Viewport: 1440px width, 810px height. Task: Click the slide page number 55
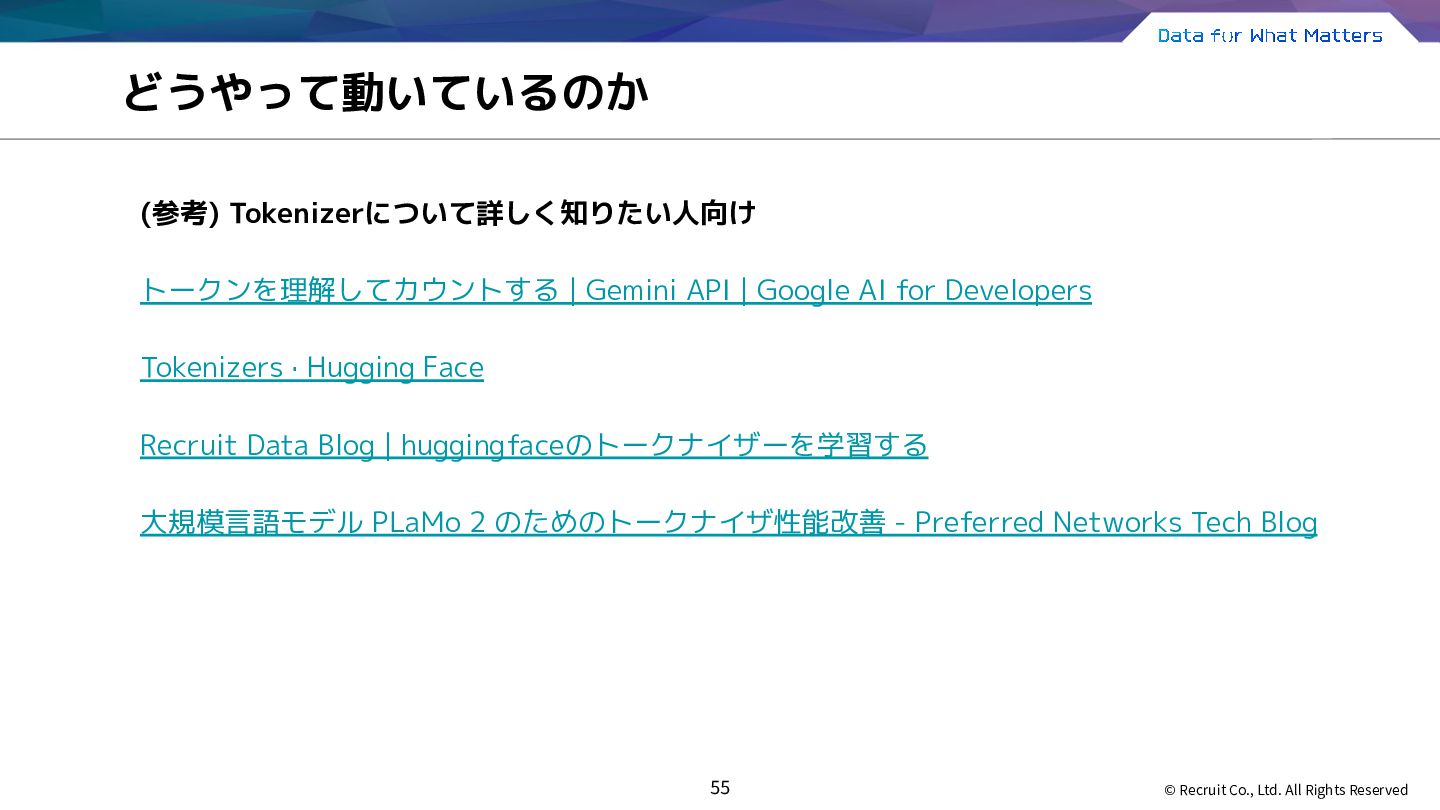720,788
